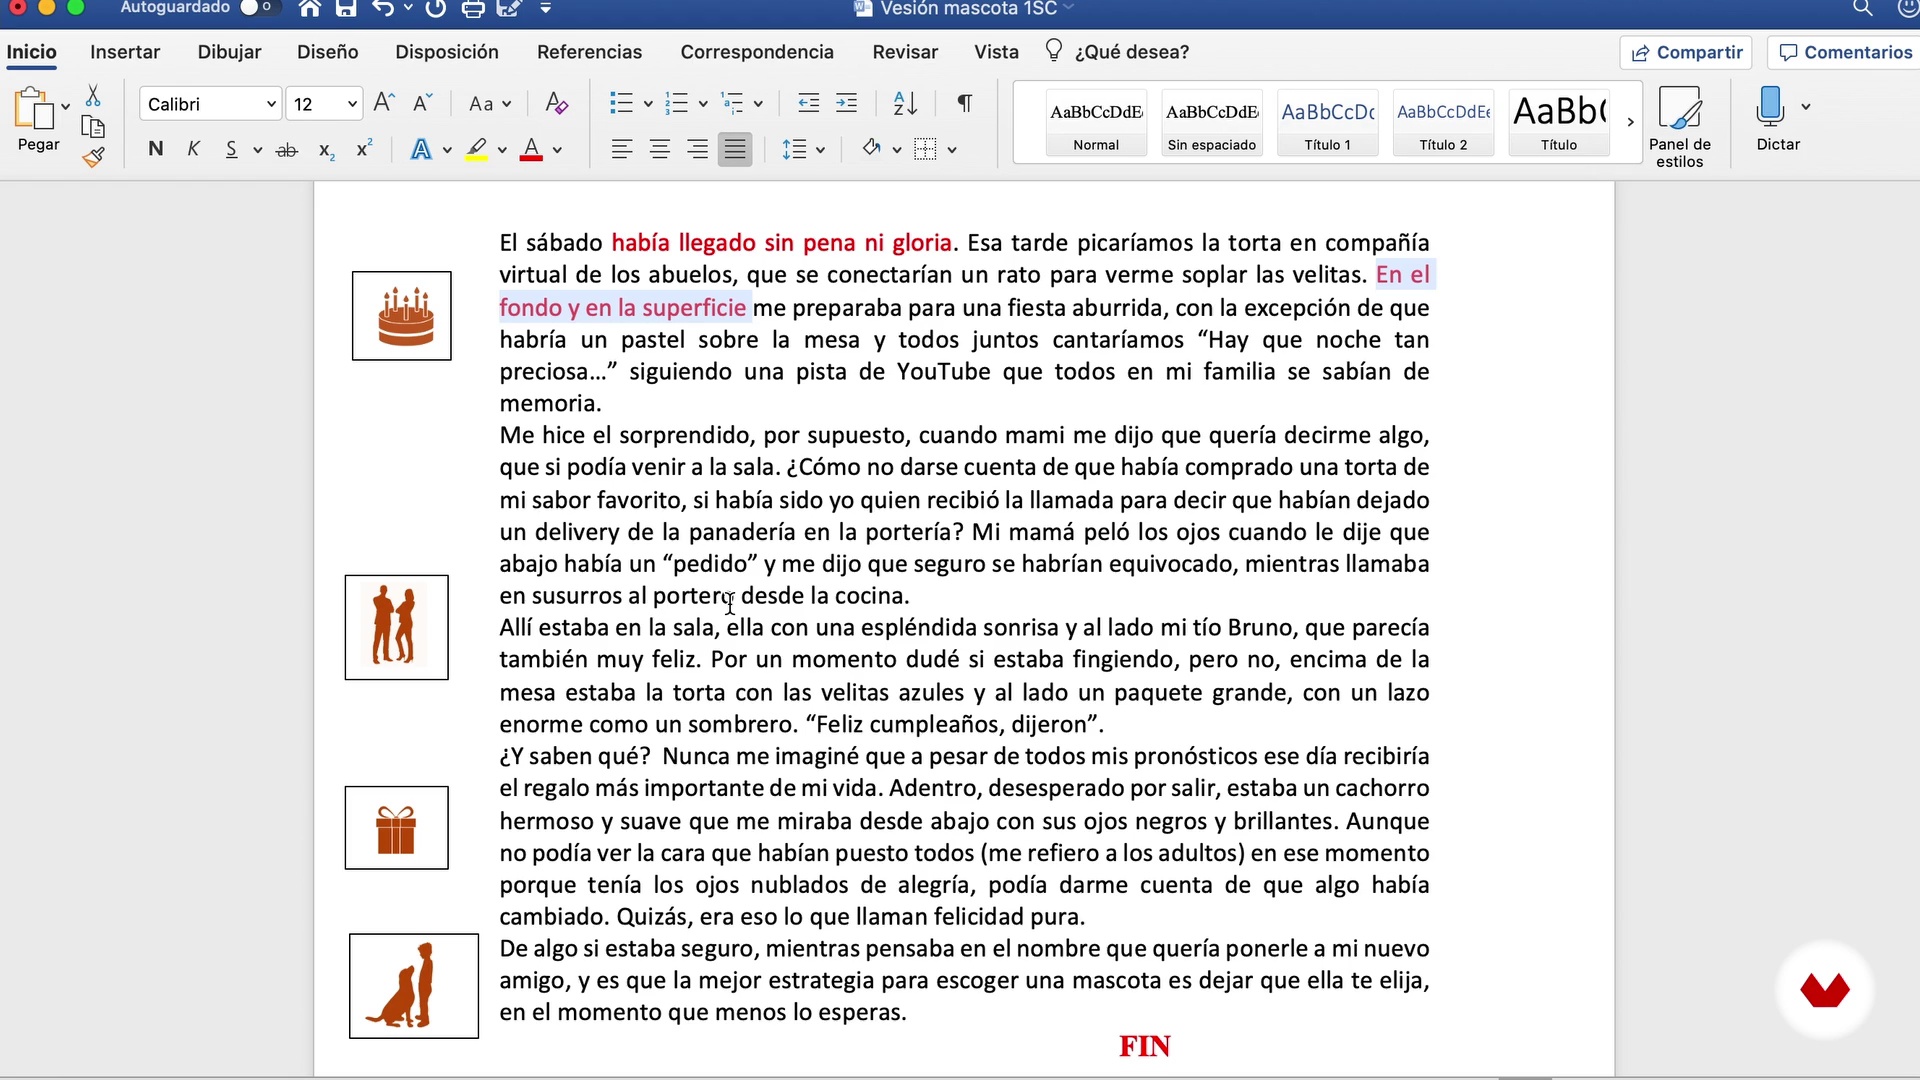Open the Revisar tab
Image resolution: width=1920 pixels, height=1080 pixels.
(905, 52)
